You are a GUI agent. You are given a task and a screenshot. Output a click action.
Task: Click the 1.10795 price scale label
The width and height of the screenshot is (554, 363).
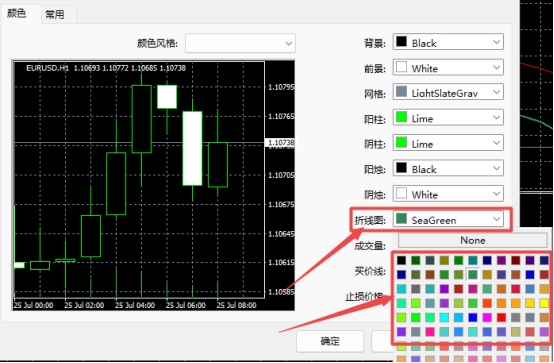point(281,87)
